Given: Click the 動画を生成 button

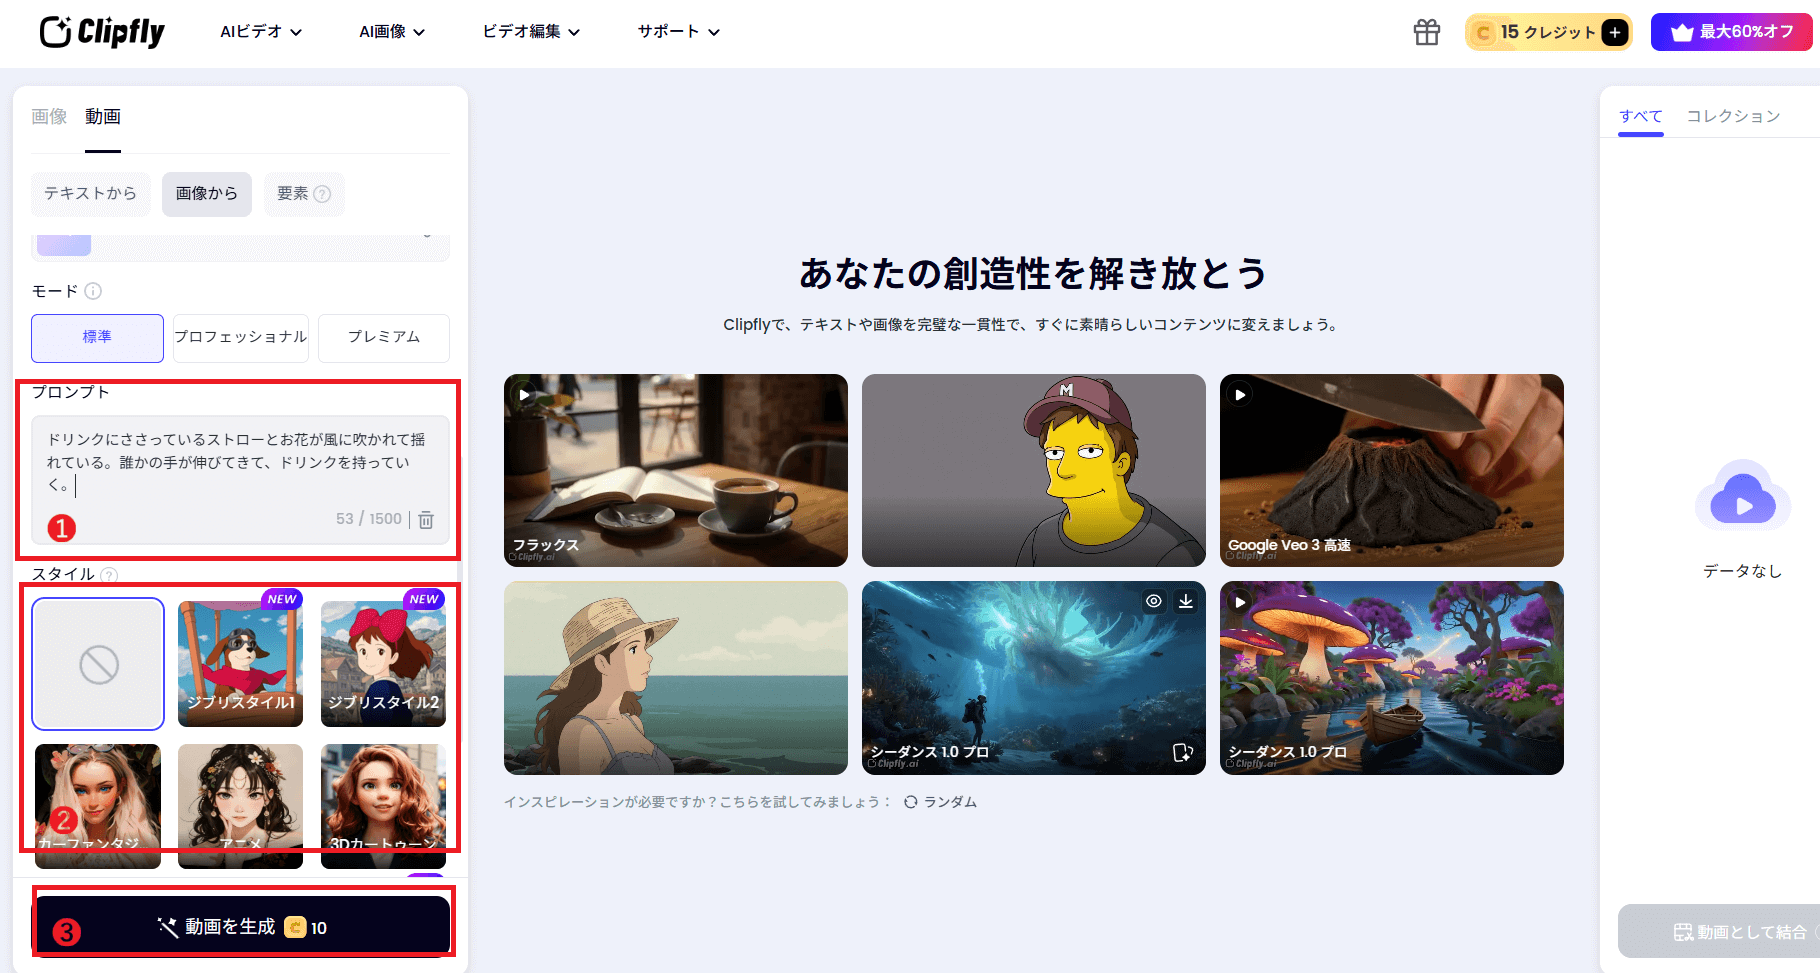Looking at the screenshot, I should [242, 925].
